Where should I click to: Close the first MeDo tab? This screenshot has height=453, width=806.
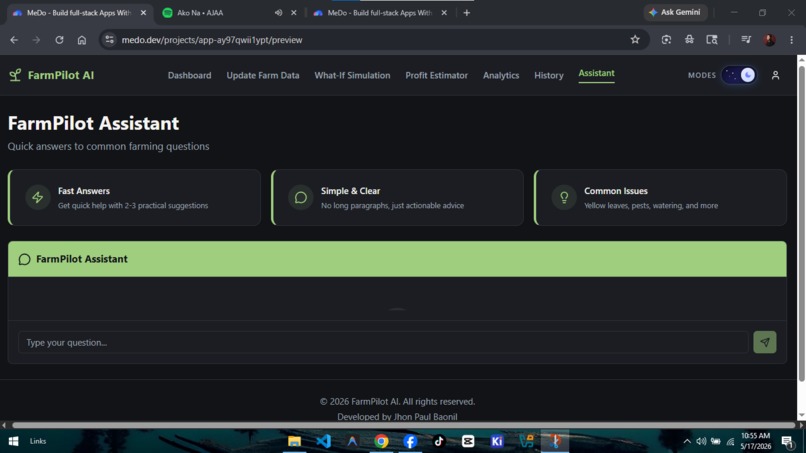click(143, 13)
